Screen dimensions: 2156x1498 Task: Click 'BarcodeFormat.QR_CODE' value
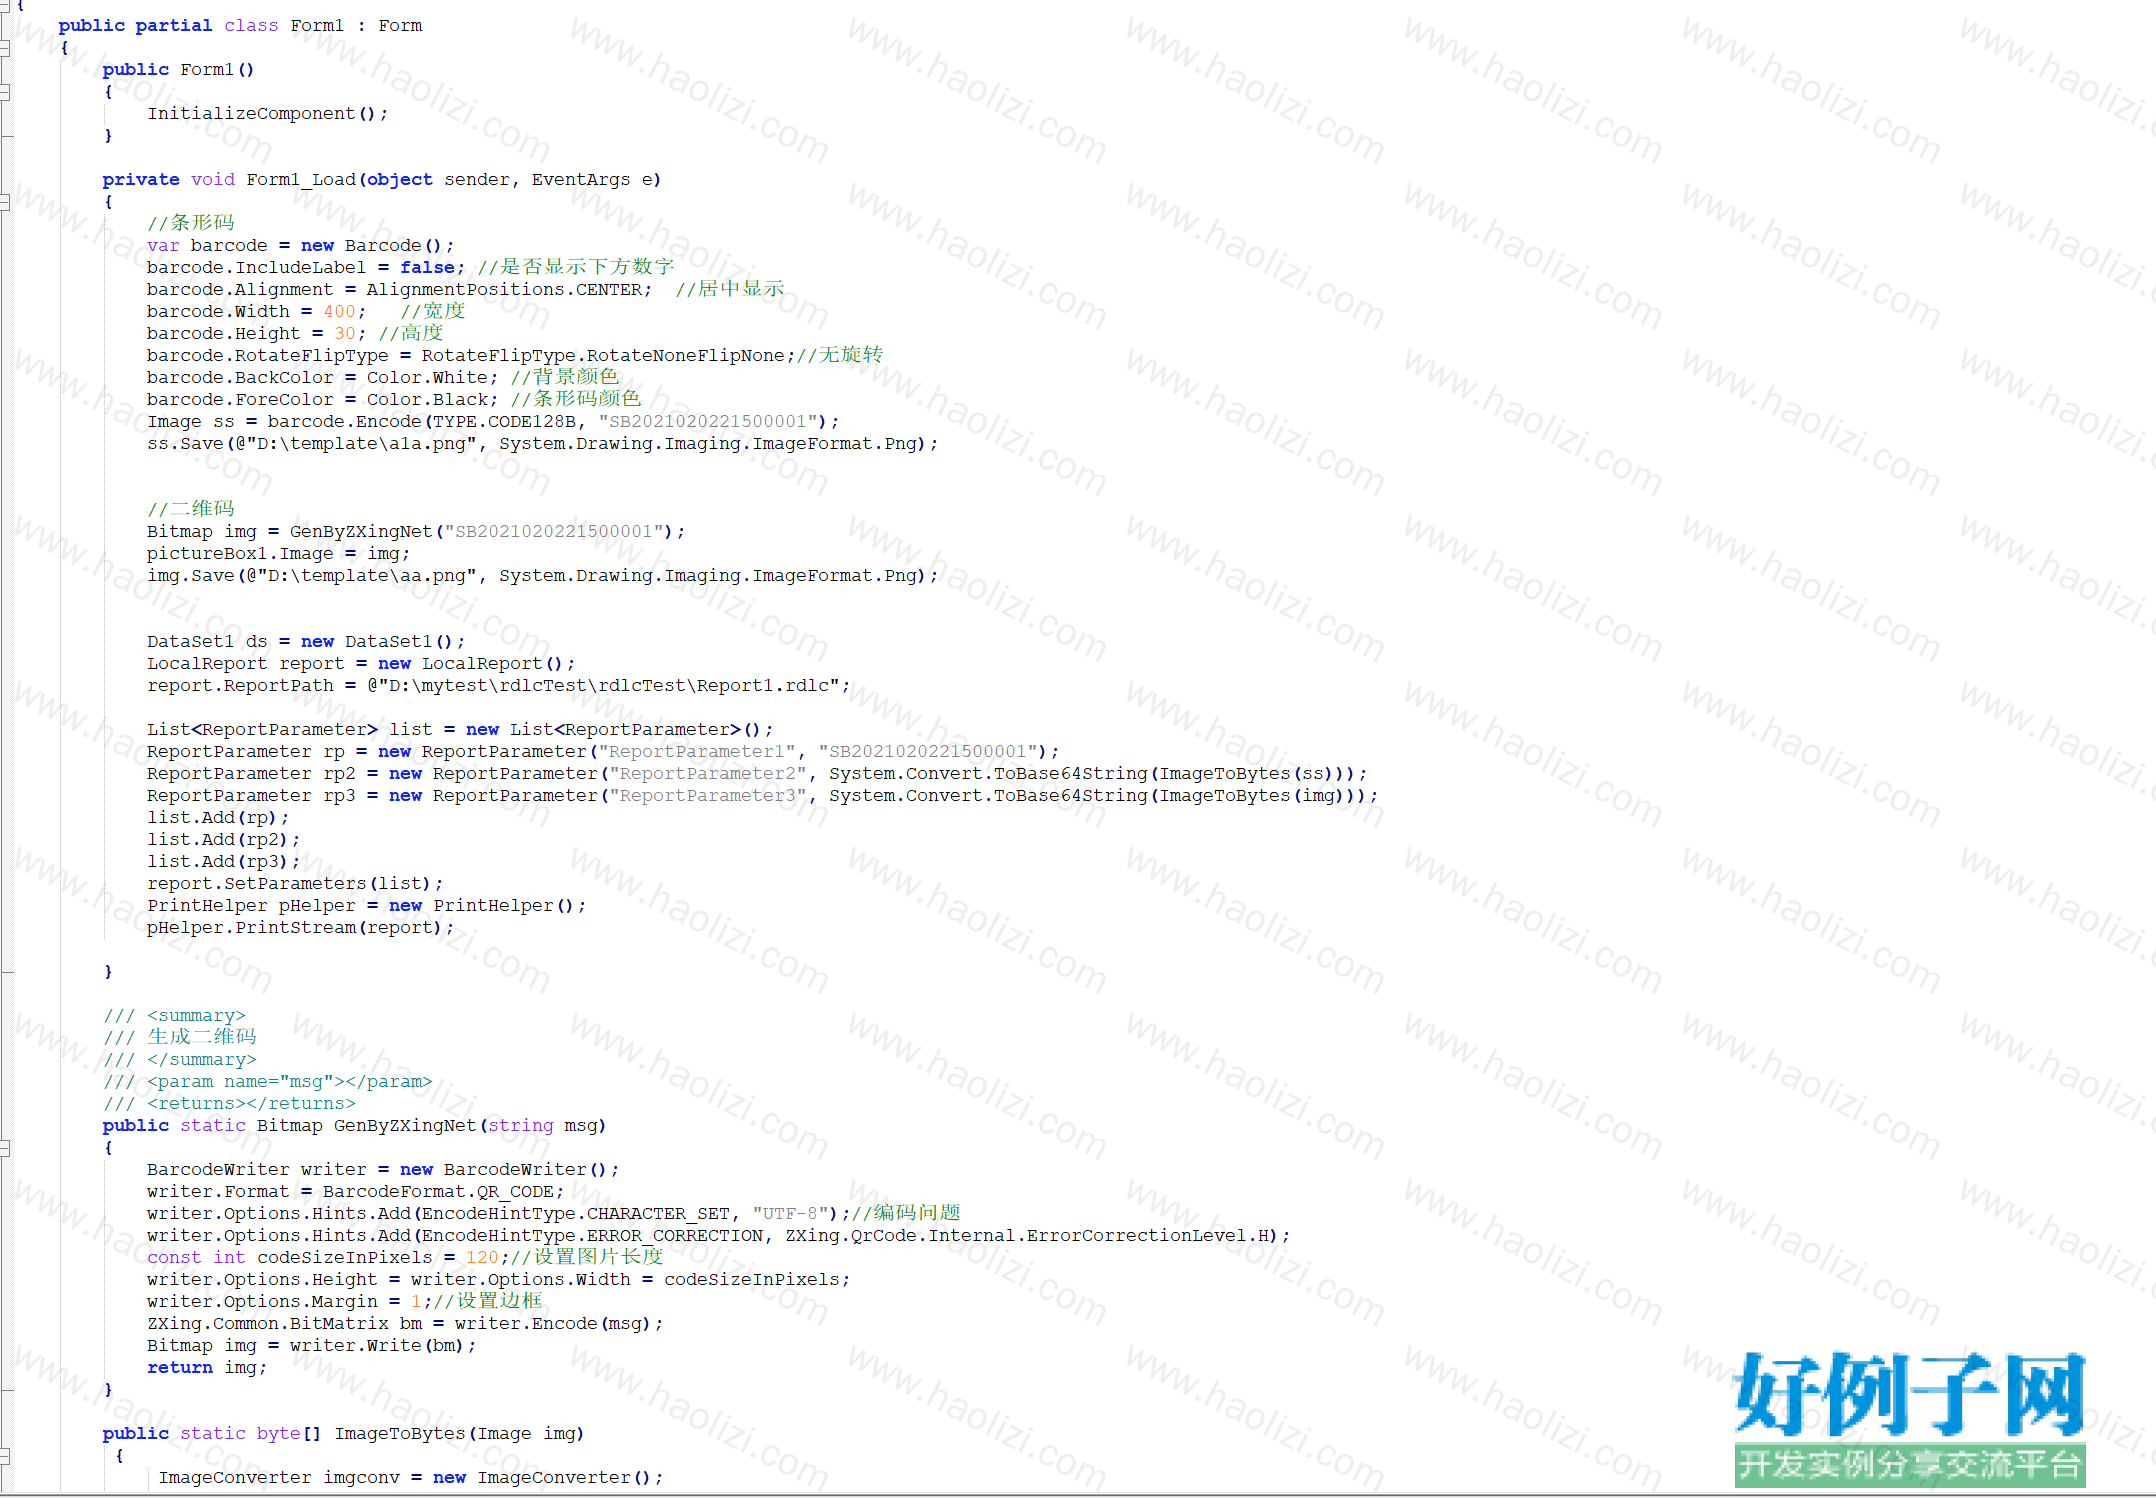(438, 1191)
